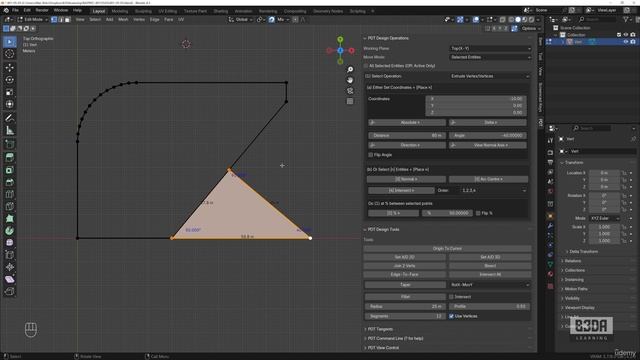The image size is (640, 360).
Task: Click the Edge-To-Face button
Action: [x=404, y=275]
